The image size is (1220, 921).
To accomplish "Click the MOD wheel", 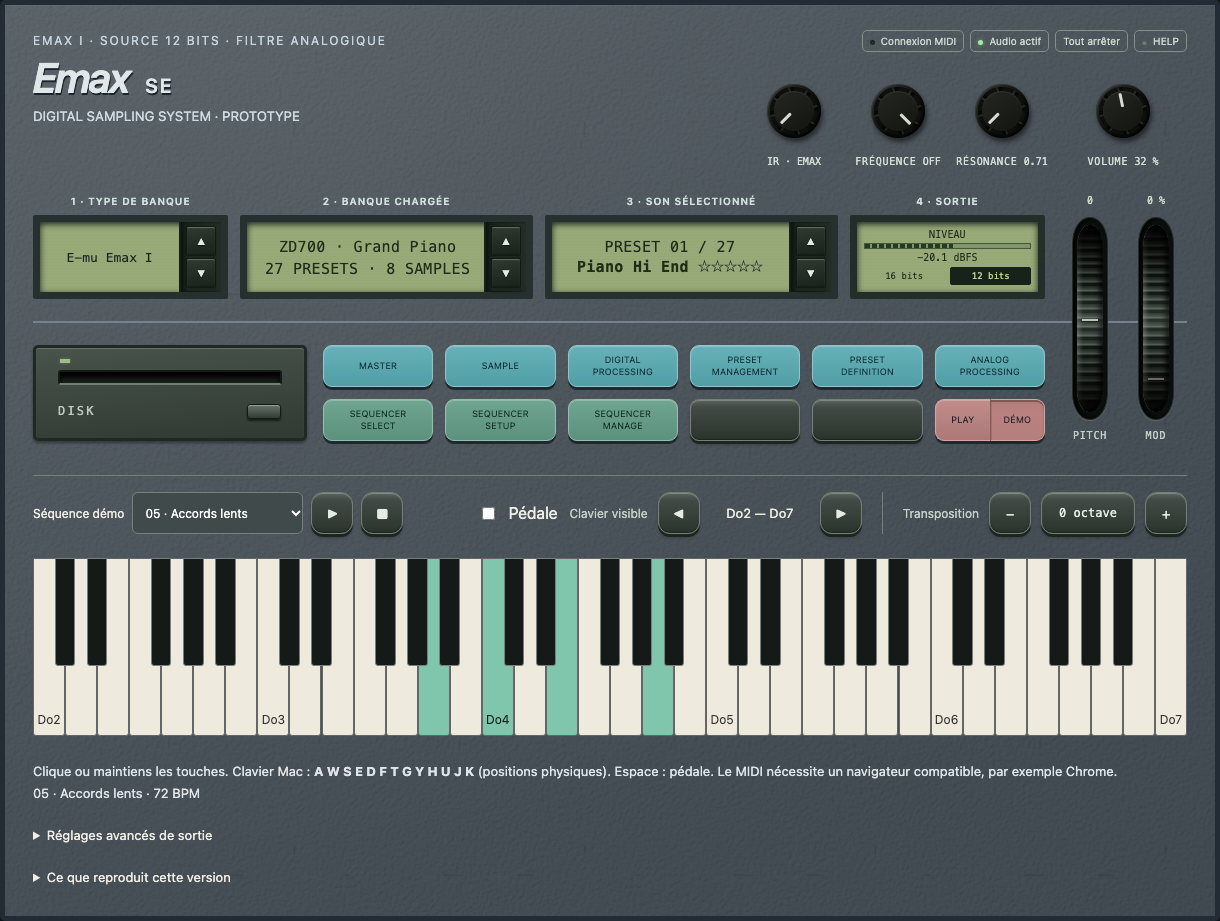I will [x=1156, y=319].
